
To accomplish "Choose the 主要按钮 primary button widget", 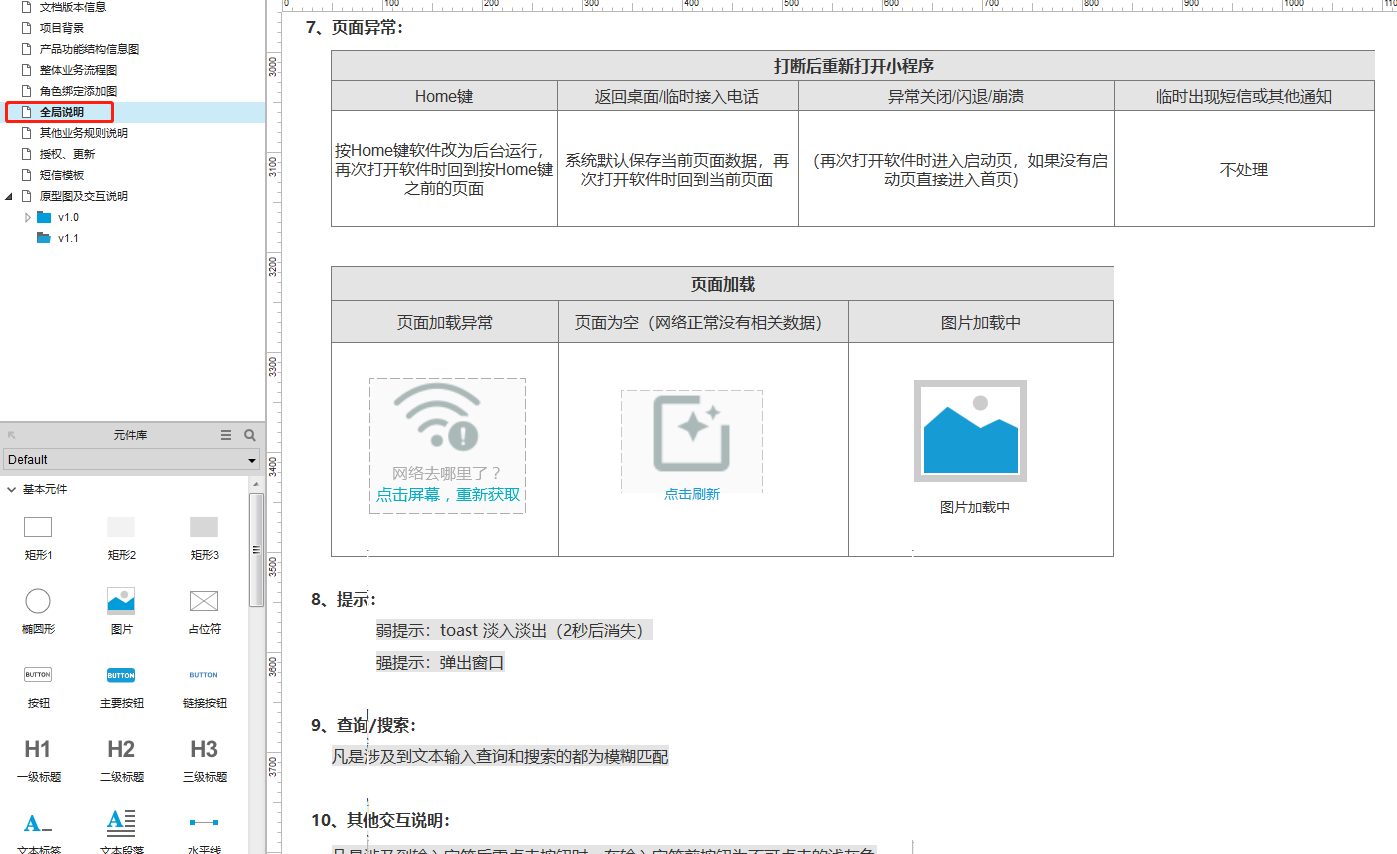I will tap(120, 674).
